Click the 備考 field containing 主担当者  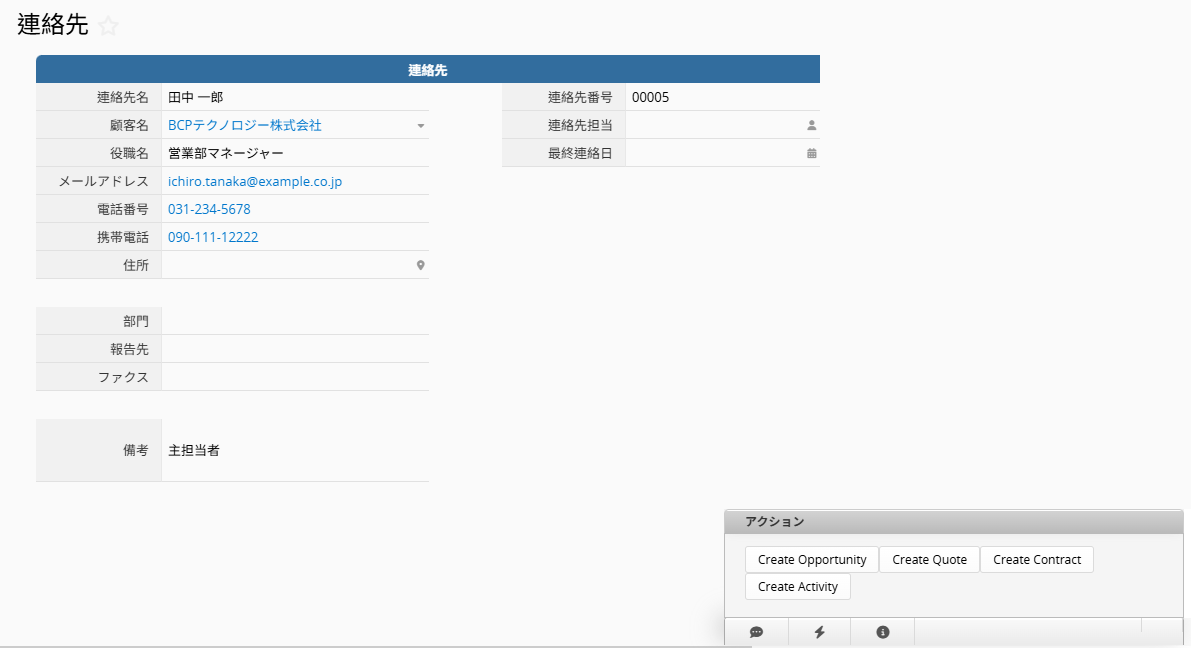(x=294, y=450)
